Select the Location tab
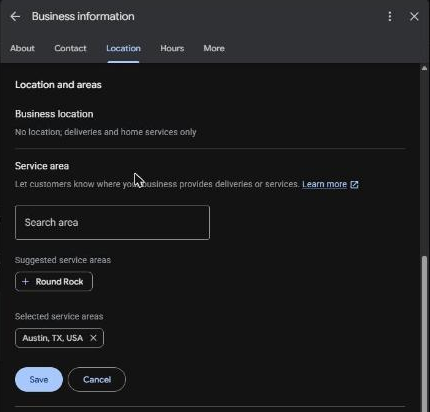 (x=123, y=49)
